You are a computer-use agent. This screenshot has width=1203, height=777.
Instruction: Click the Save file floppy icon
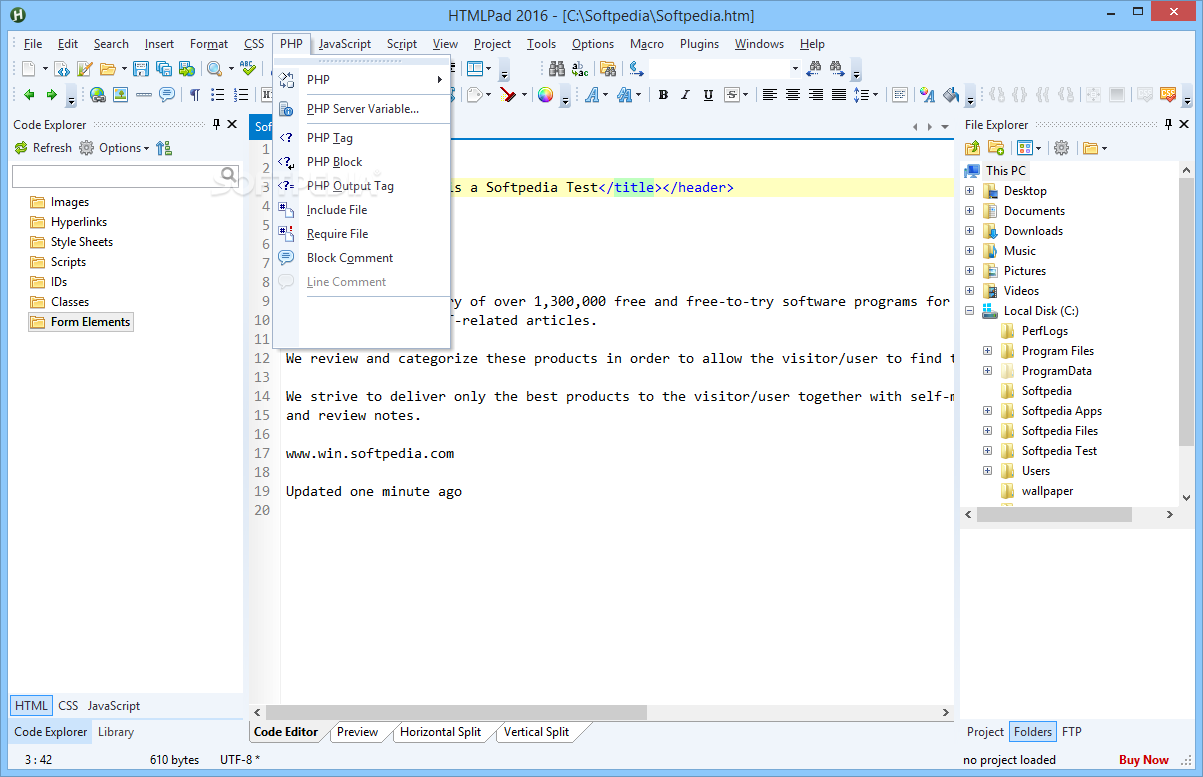pos(141,69)
